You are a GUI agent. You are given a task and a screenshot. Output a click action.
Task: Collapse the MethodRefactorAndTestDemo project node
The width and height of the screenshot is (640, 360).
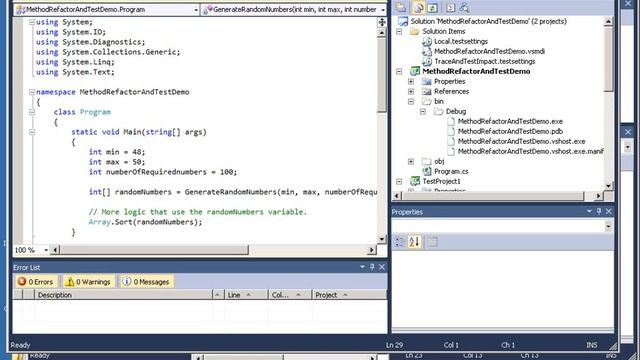[x=399, y=71]
